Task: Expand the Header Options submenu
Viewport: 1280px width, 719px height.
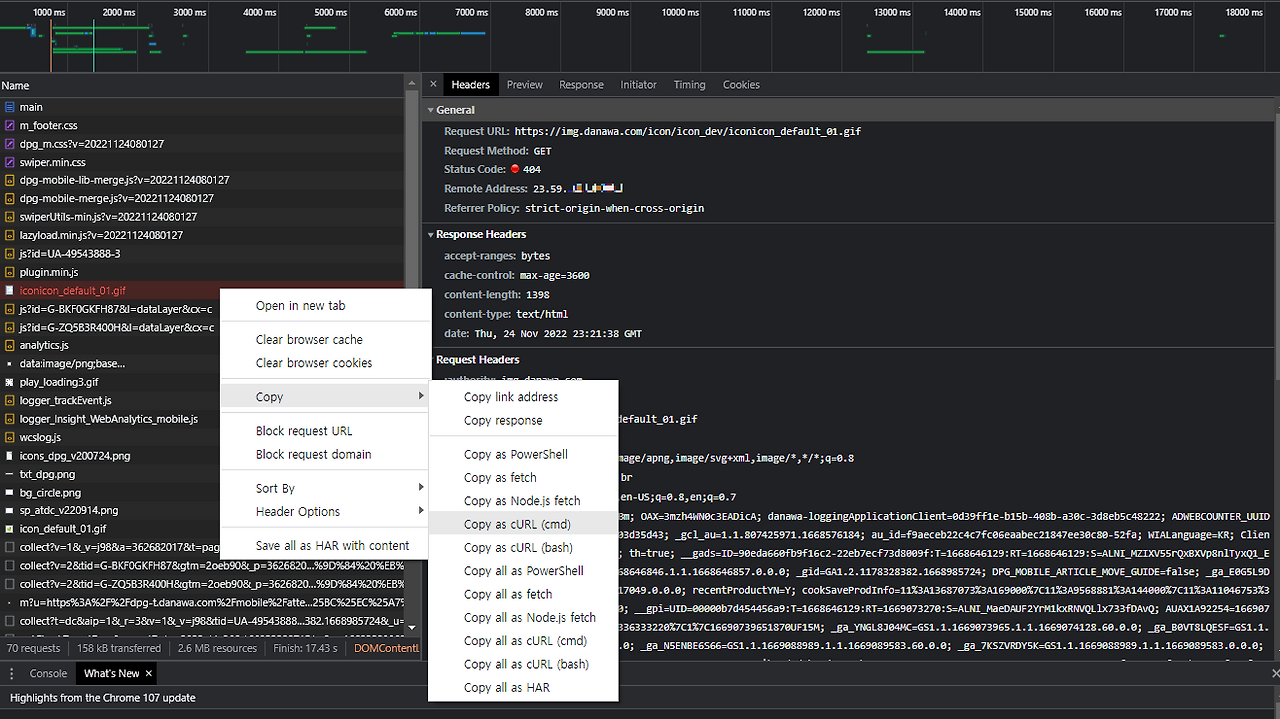Action: (325, 511)
